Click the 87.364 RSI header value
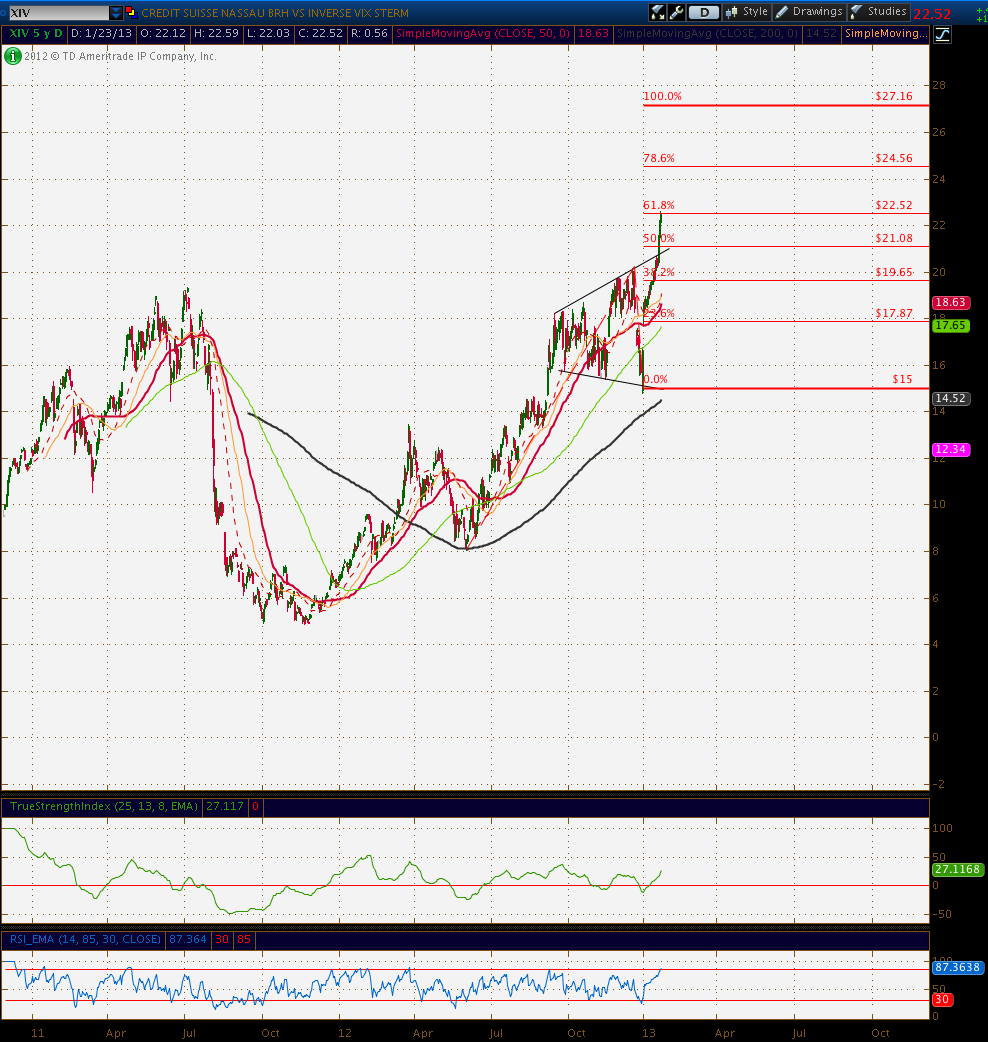The image size is (988, 1042). pos(188,939)
